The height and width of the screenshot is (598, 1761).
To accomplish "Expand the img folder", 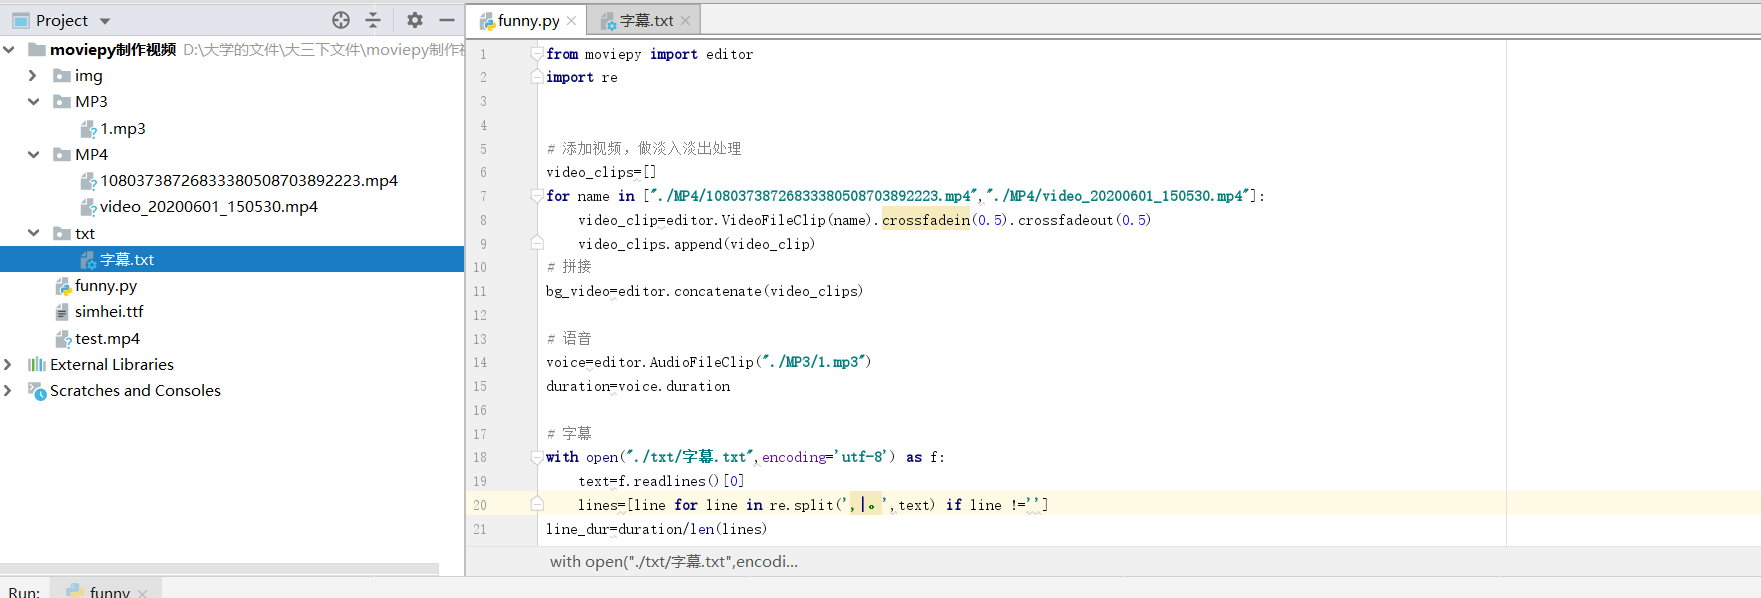I will click(x=33, y=75).
